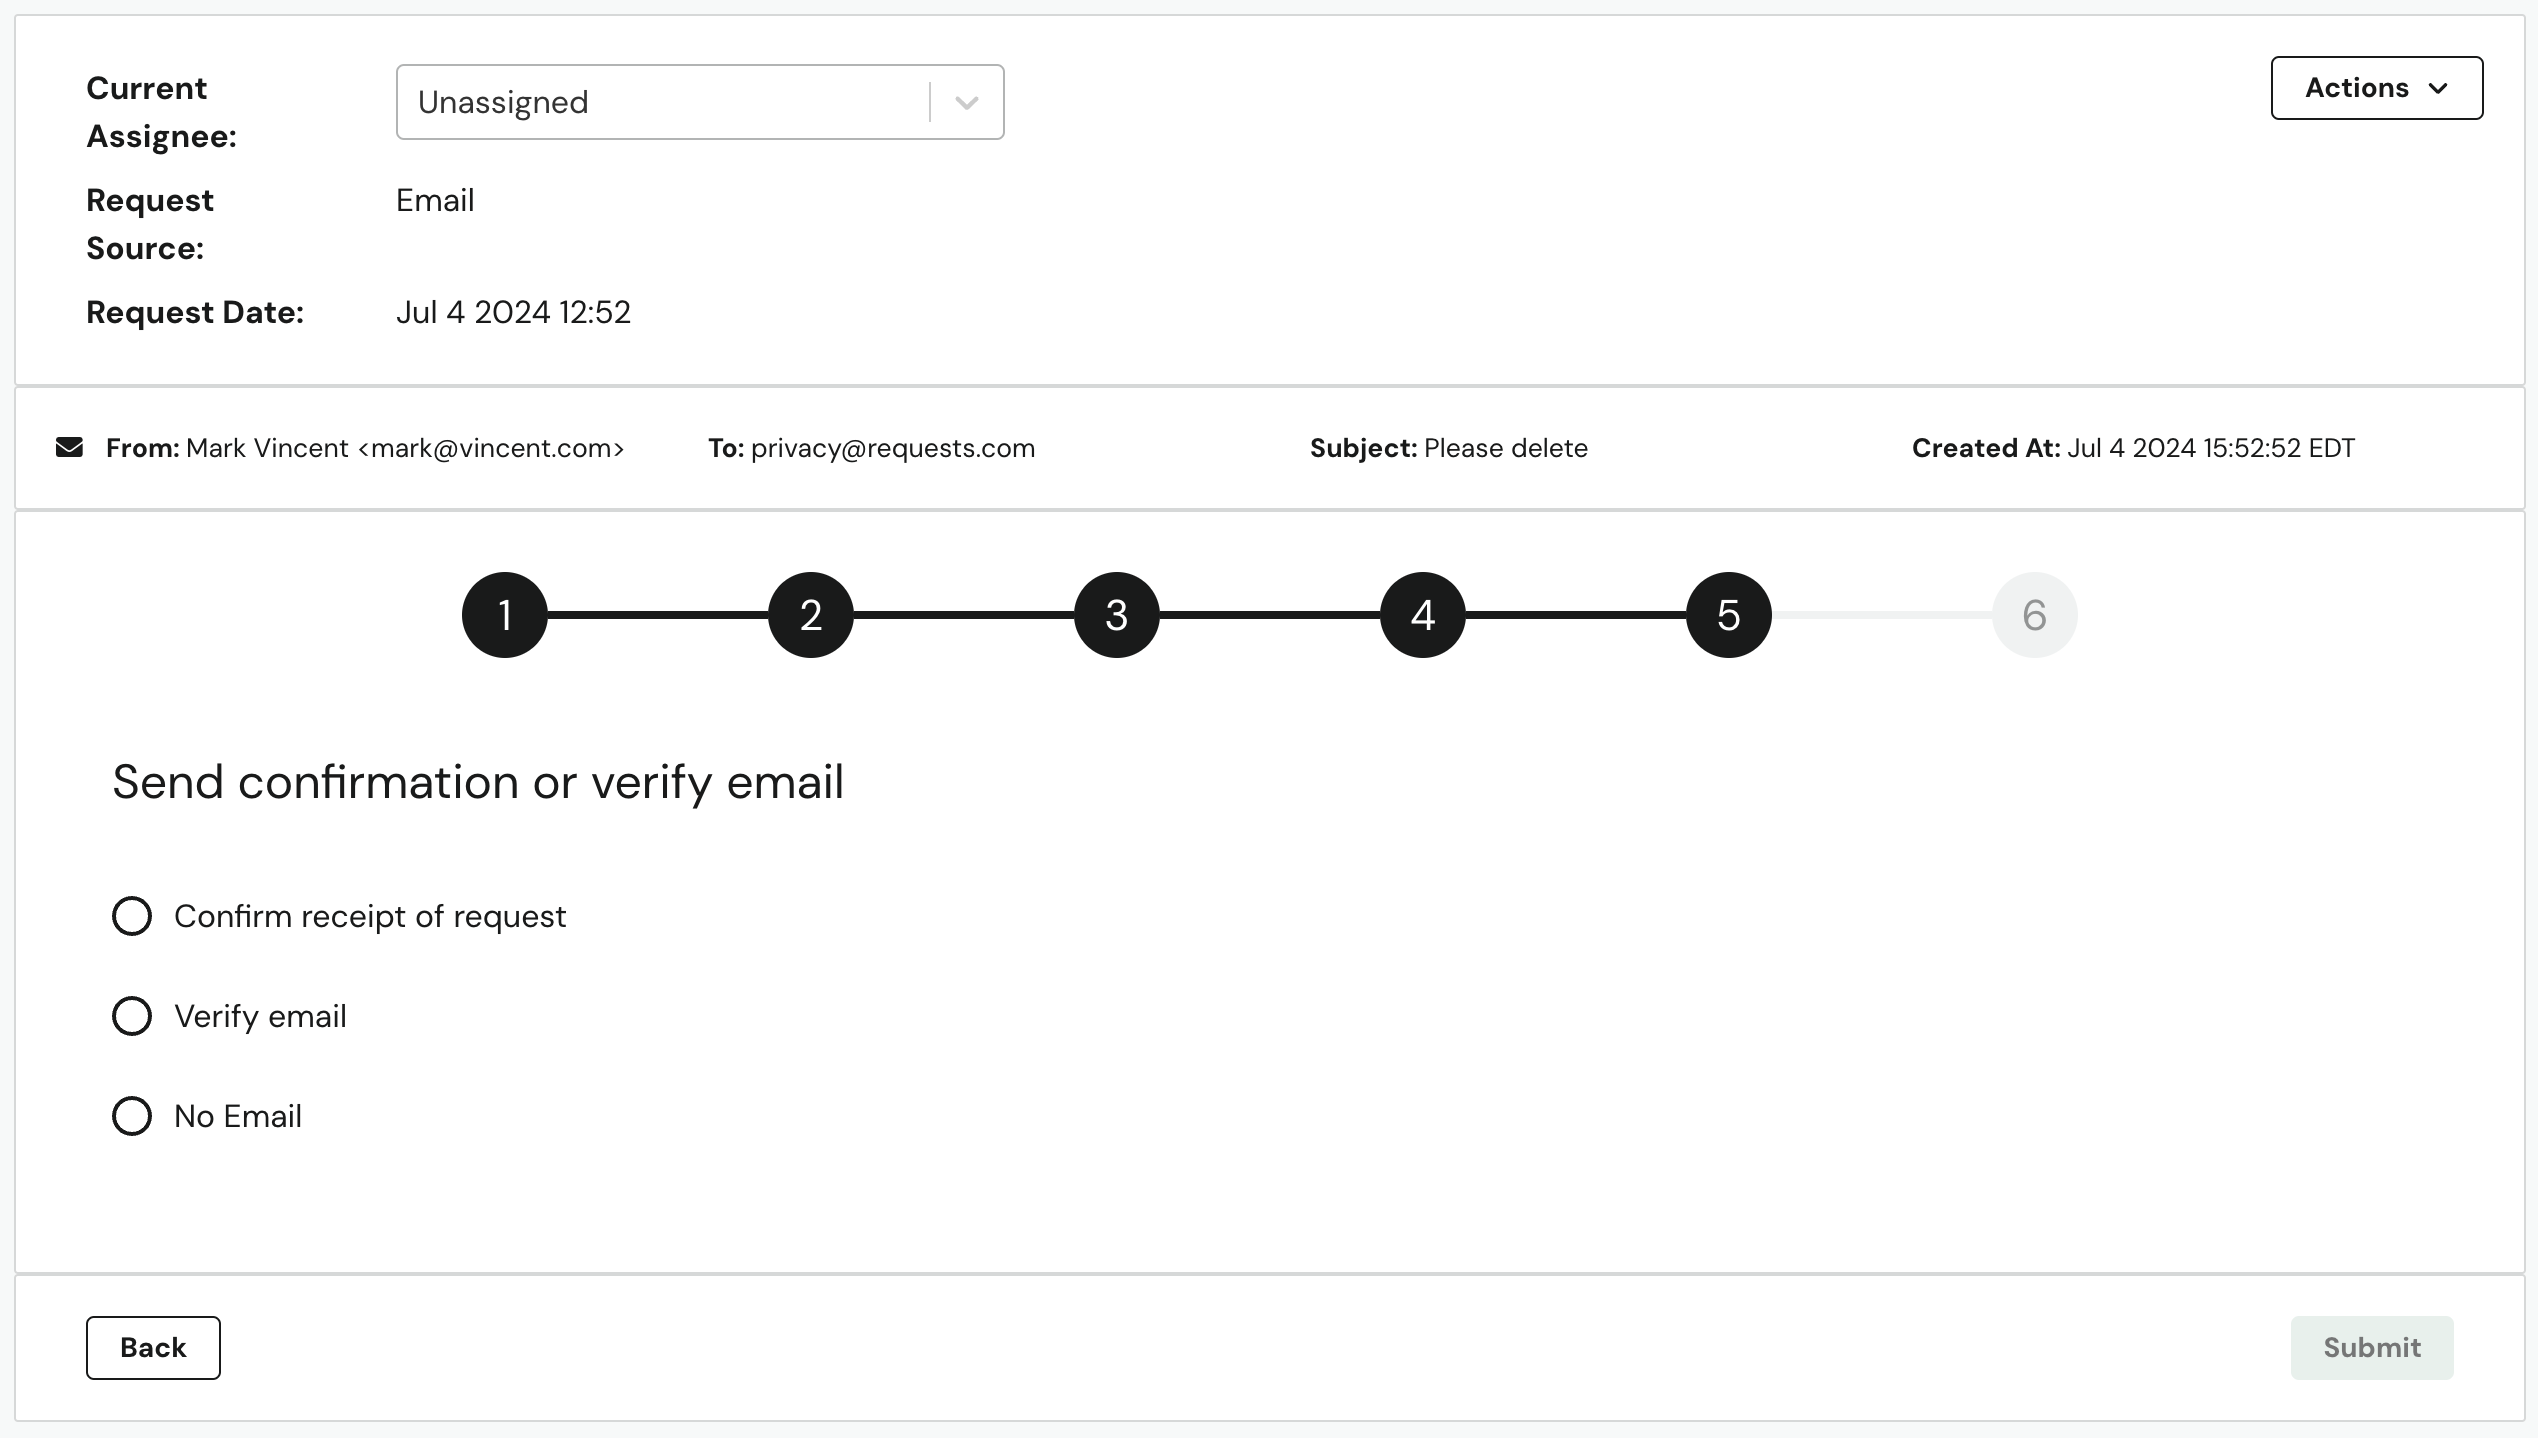Image resolution: width=2538 pixels, height=1438 pixels.
Task: Click the email envelope icon
Action: click(70, 448)
